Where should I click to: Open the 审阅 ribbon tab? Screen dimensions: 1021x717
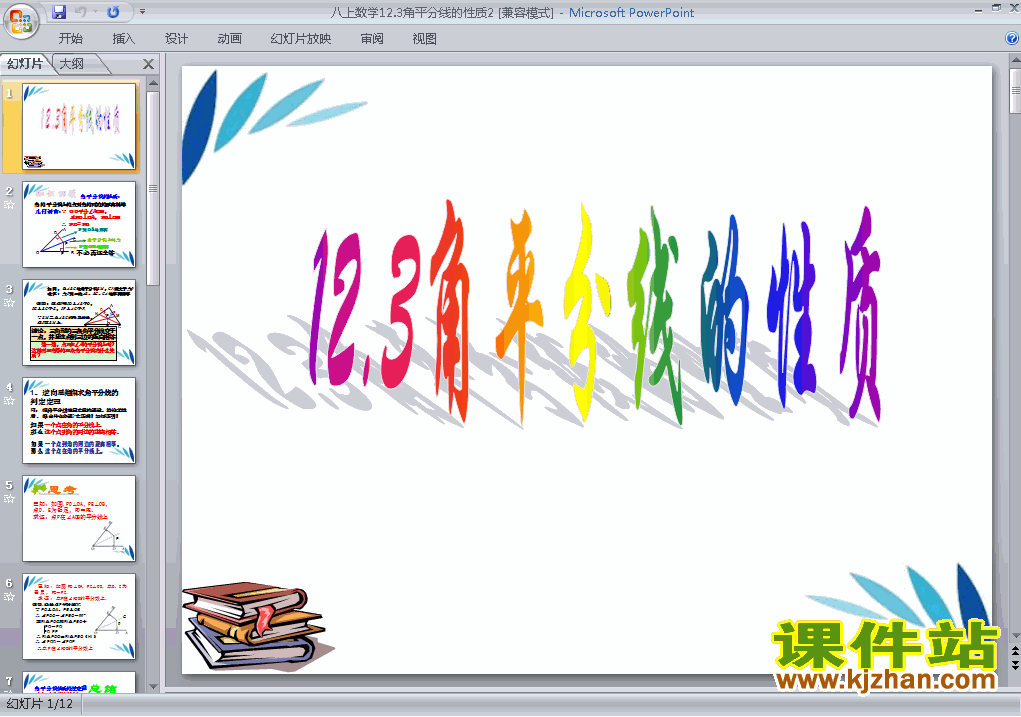click(x=372, y=39)
